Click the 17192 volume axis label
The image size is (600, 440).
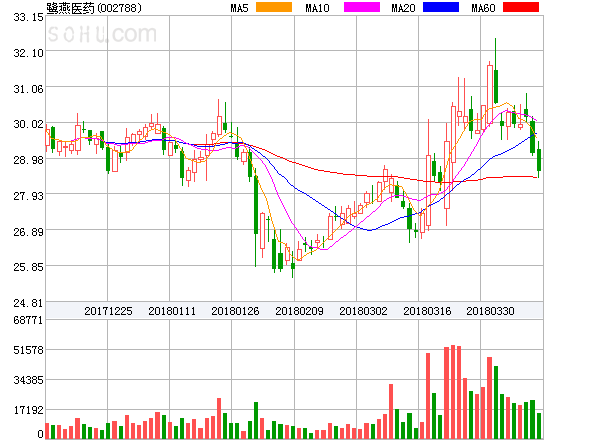click(29, 411)
